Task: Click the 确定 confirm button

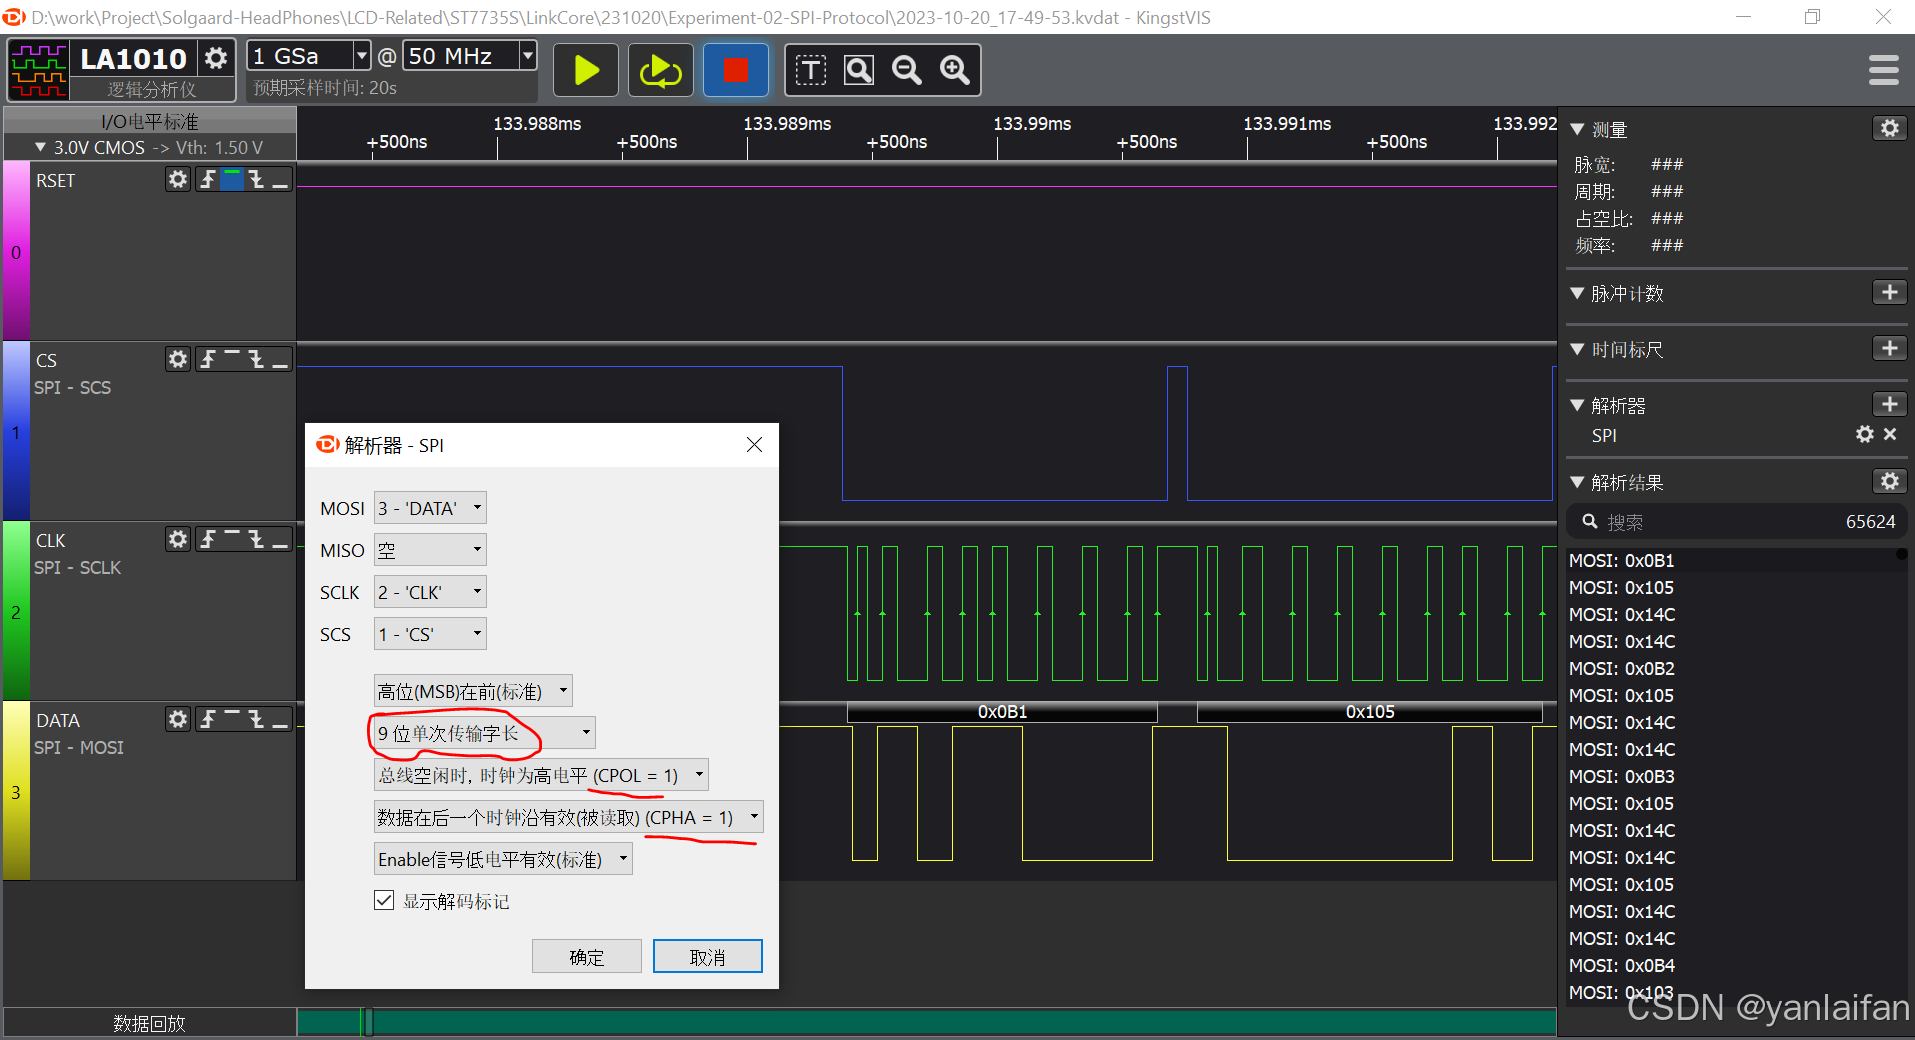Action: [587, 956]
